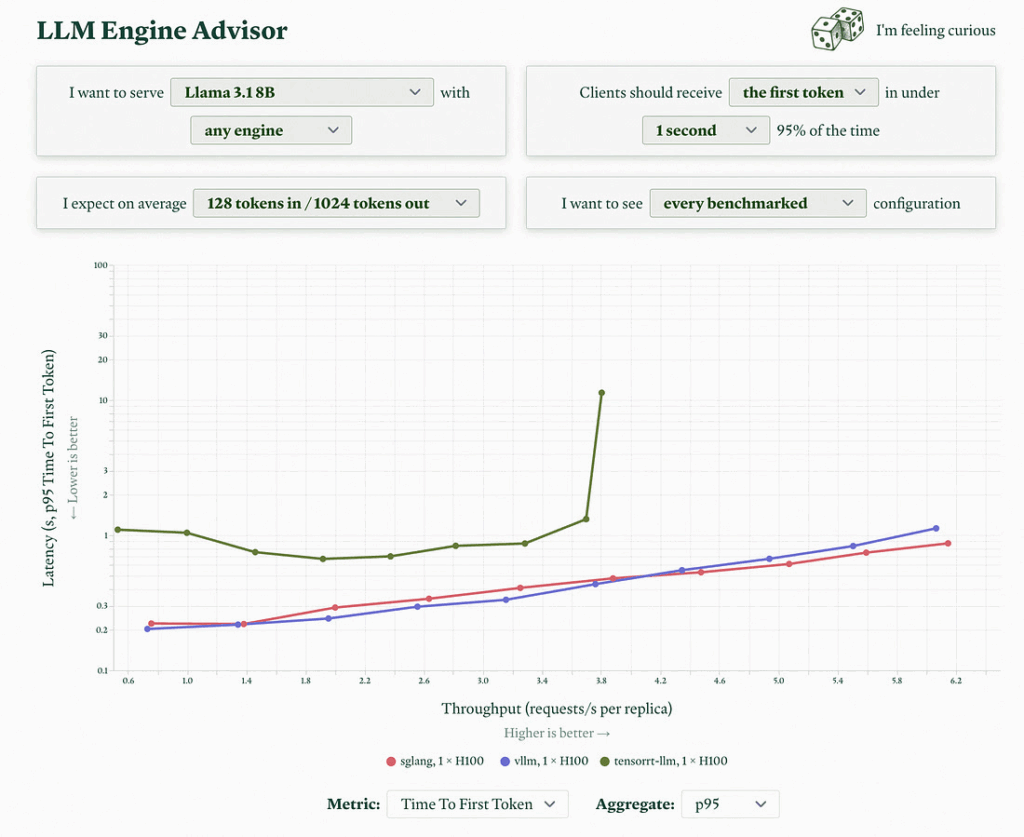Click the LLM Engine Advisor title
This screenshot has width=1024, height=837.
(162, 31)
